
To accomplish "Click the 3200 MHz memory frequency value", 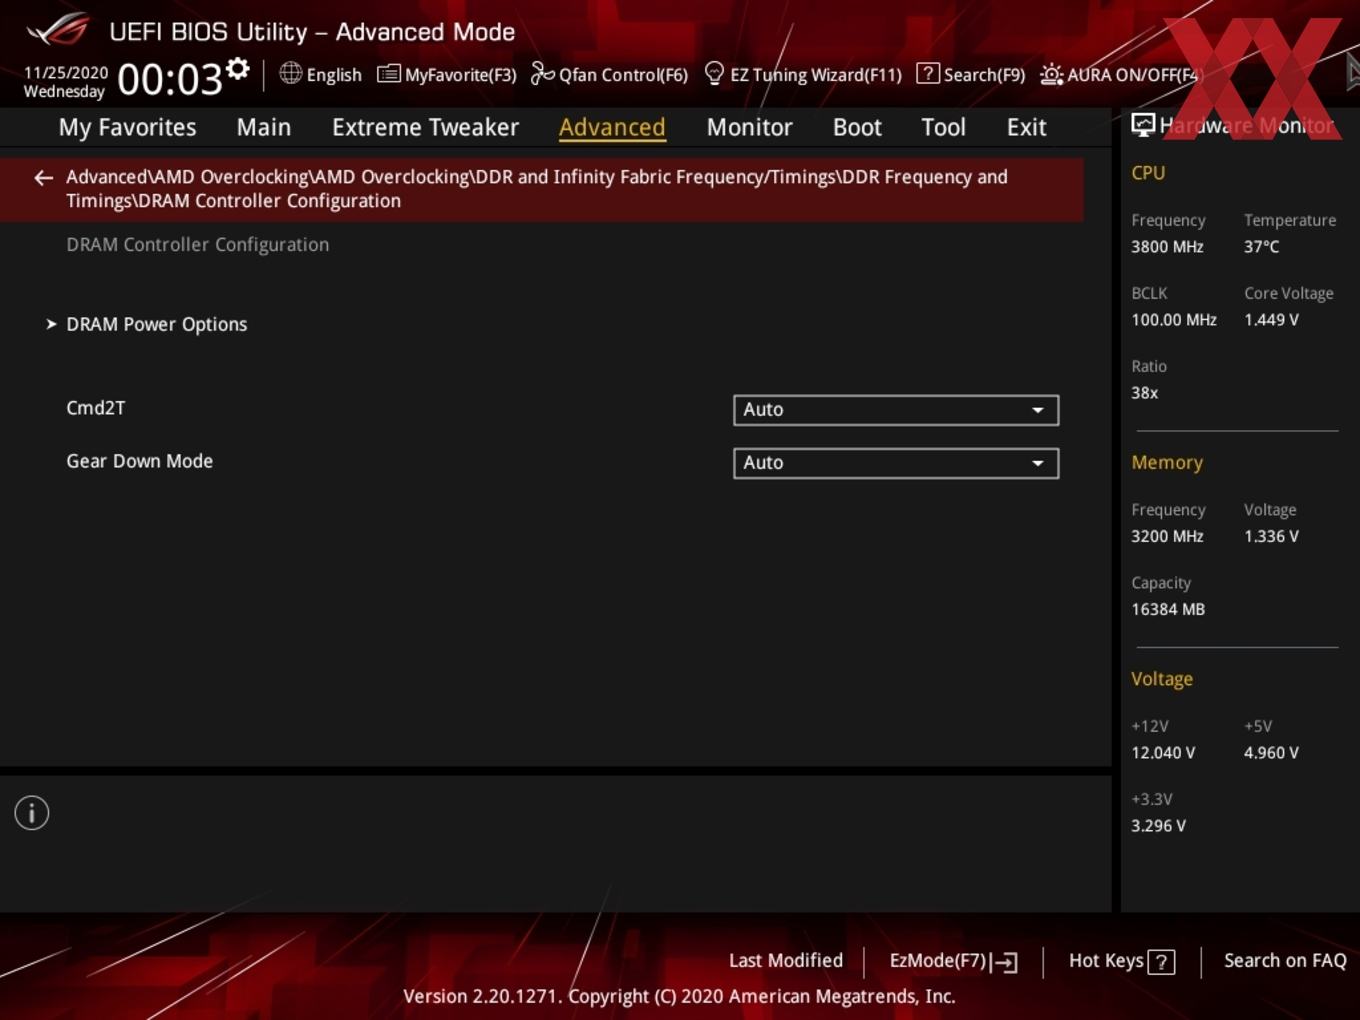I will pos(1167,536).
